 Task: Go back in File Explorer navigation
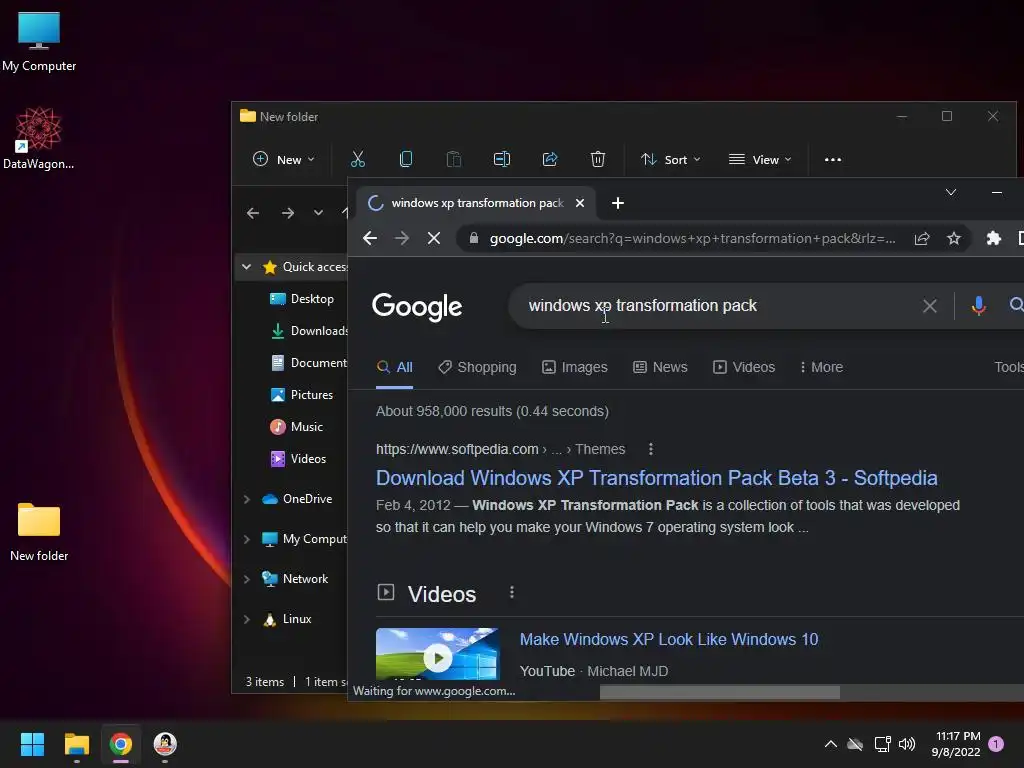point(253,213)
